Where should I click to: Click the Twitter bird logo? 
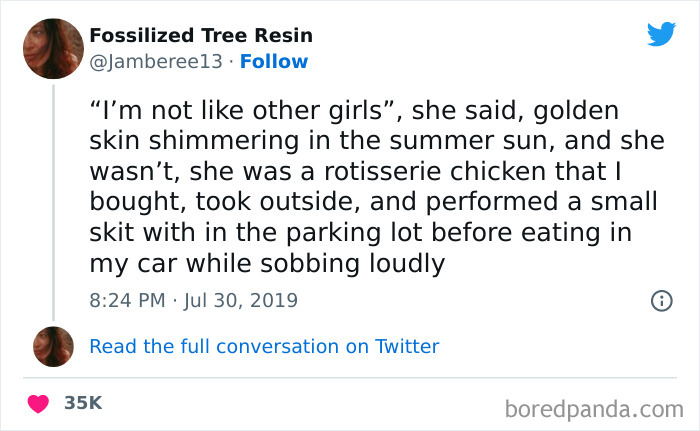(661, 33)
